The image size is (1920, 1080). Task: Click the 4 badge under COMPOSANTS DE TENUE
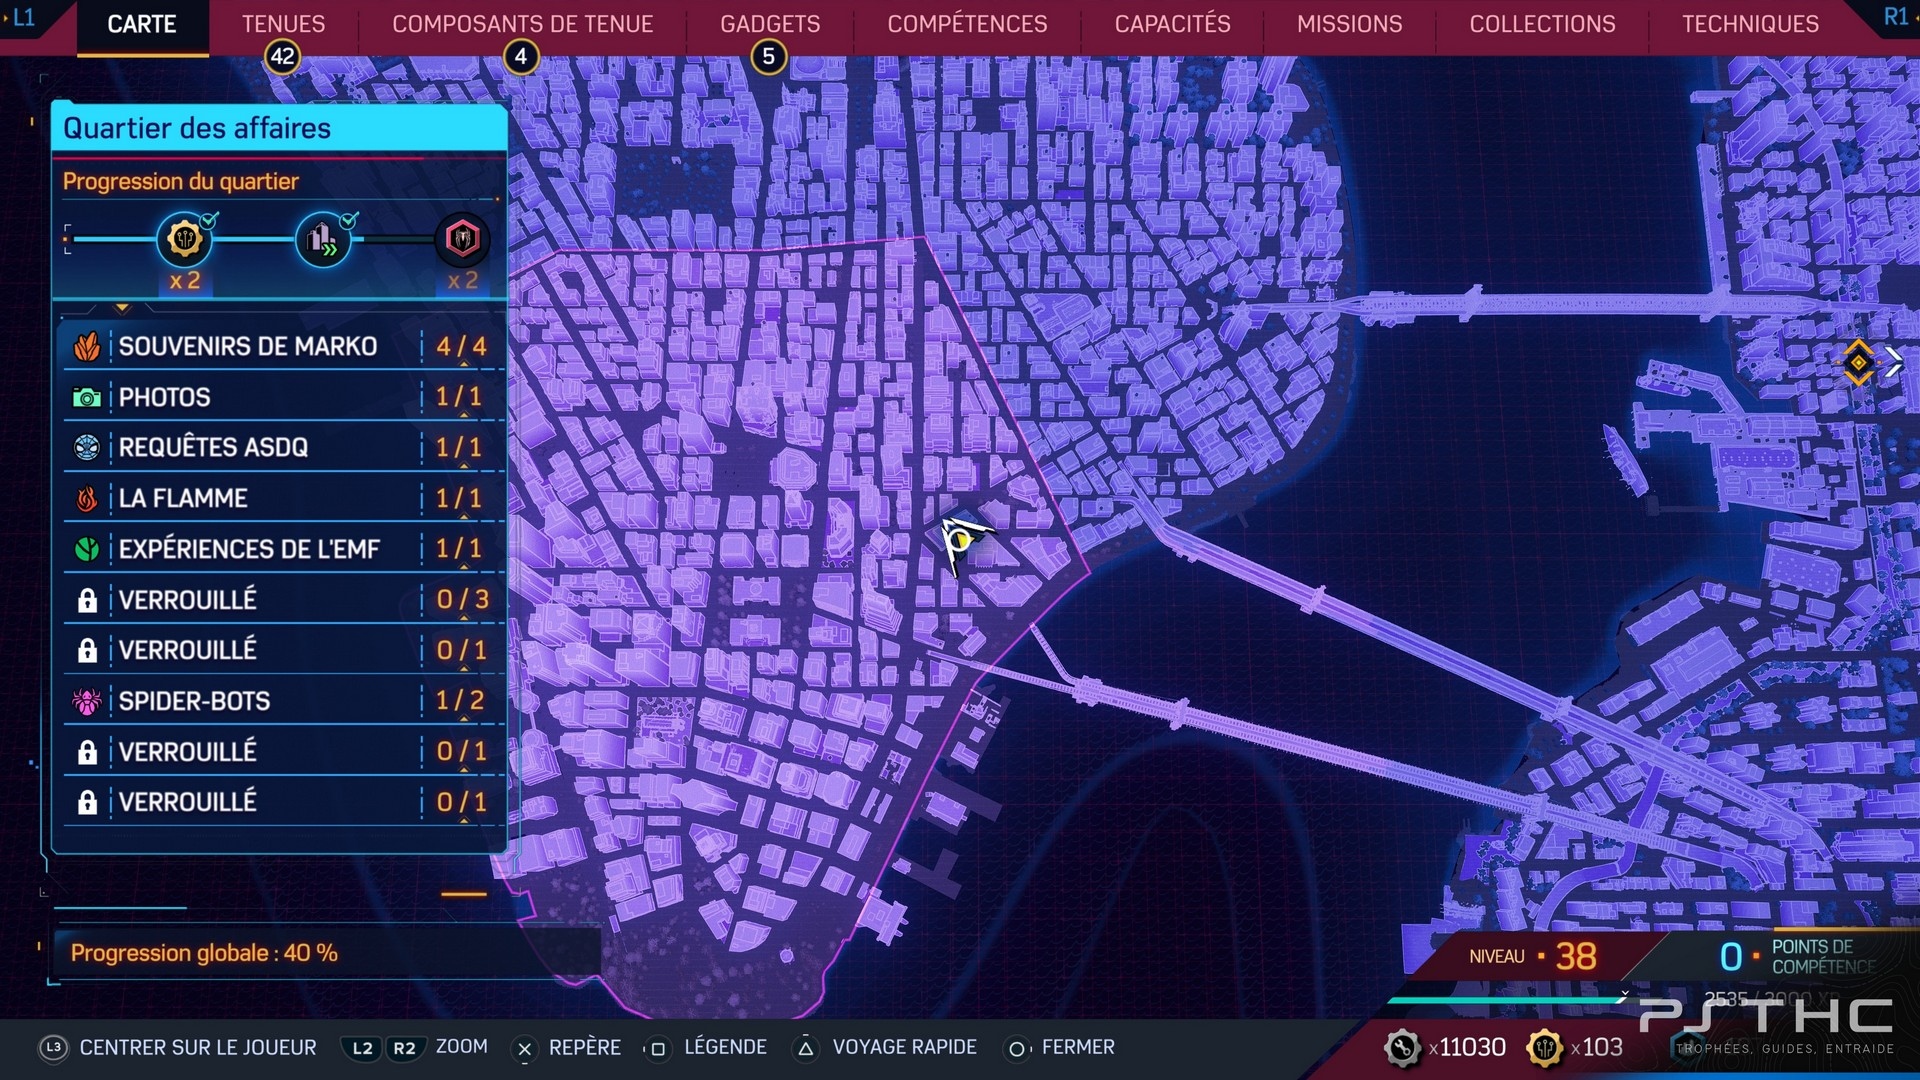pos(521,57)
